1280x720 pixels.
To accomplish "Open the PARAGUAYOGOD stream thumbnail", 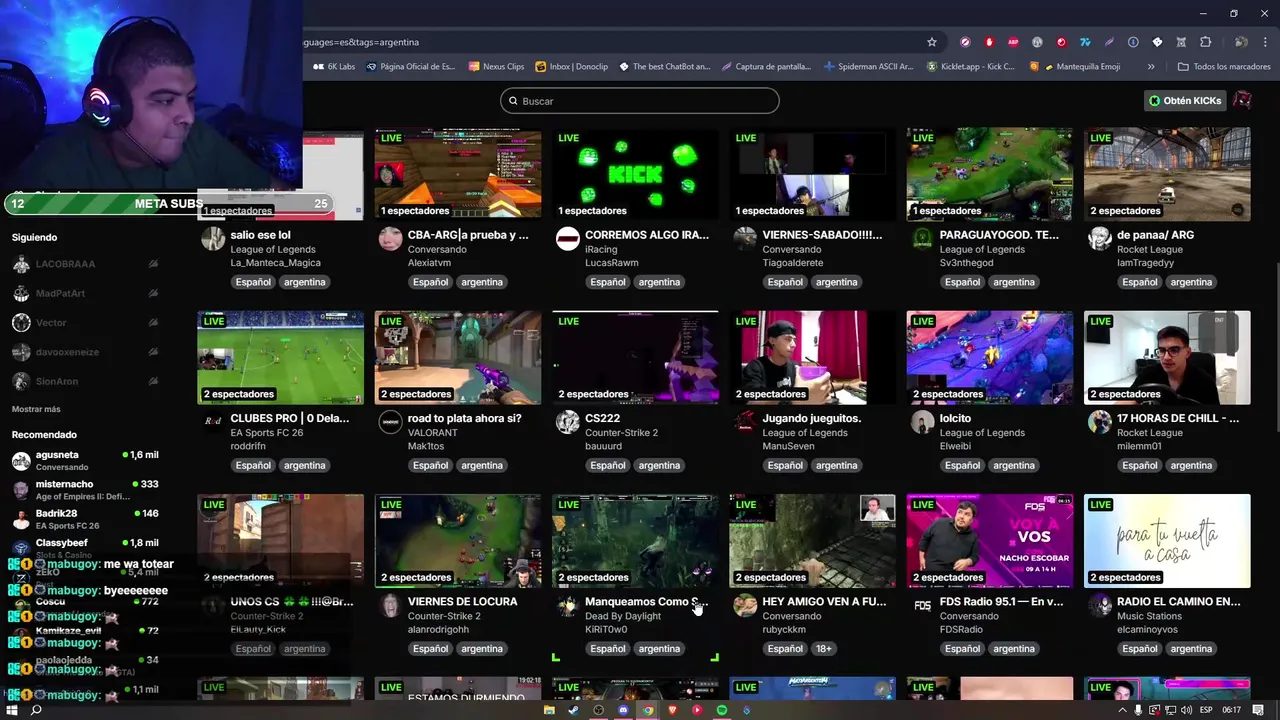I will click(990, 173).
